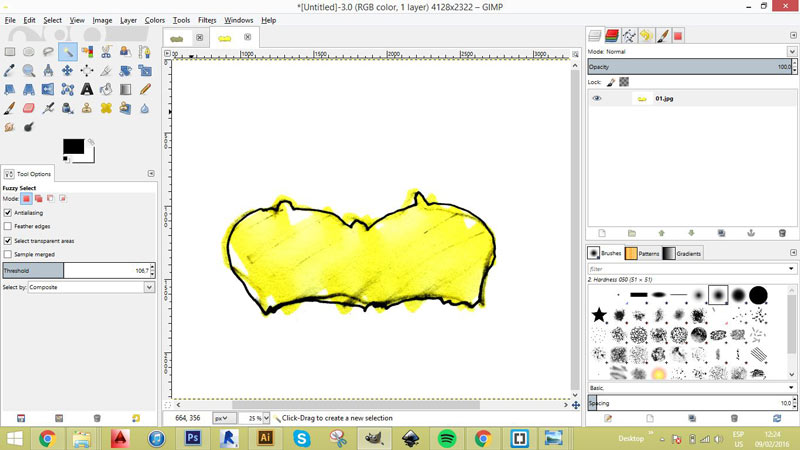800x450 pixels.
Task: Click the black foreground color swatch
Action: pyautogui.click(x=73, y=146)
